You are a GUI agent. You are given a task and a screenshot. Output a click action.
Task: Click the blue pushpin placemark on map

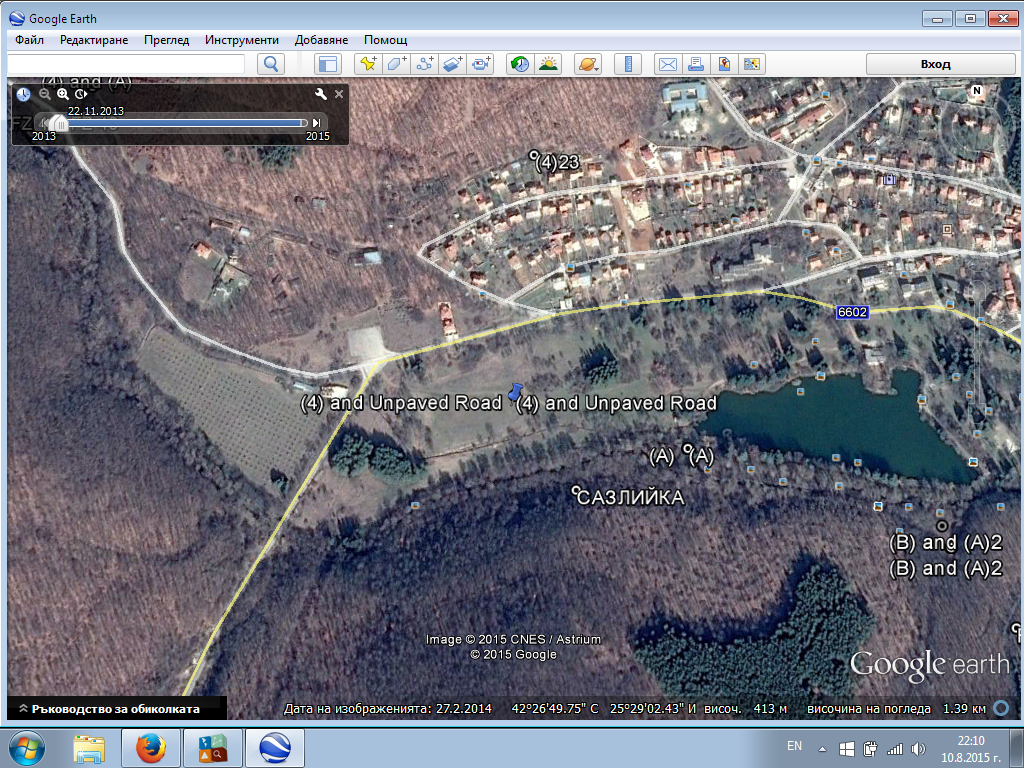click(x=515, y=392)
